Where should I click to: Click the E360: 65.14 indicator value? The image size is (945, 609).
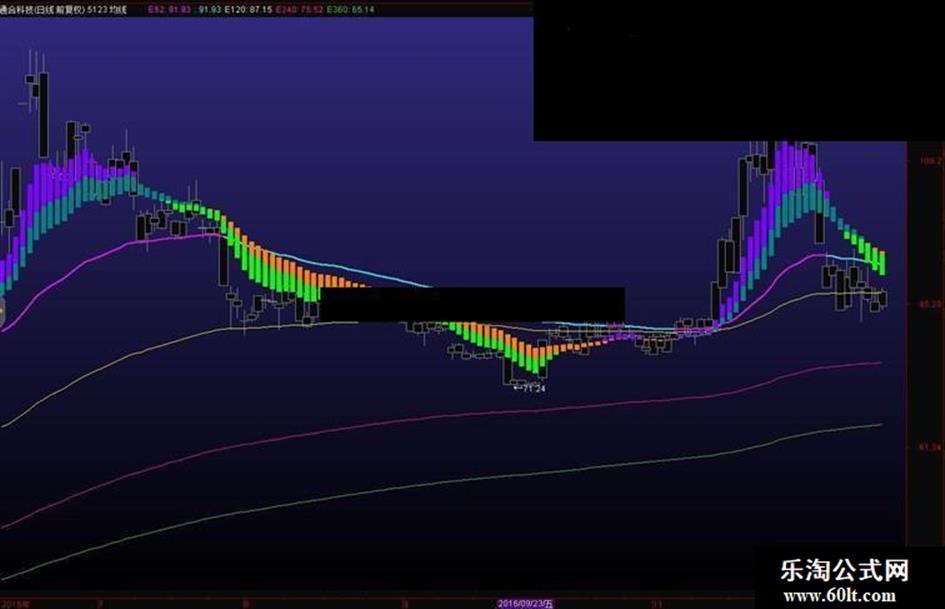(x=351, y=10)
